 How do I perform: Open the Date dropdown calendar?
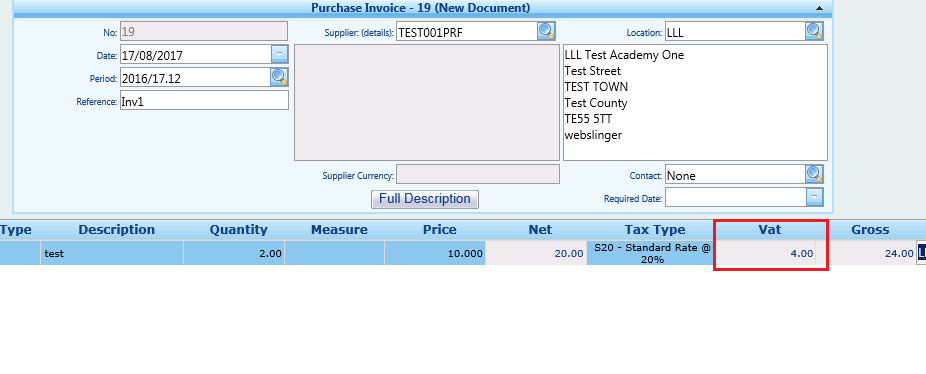pyautogui.click(x=279, y=54)
